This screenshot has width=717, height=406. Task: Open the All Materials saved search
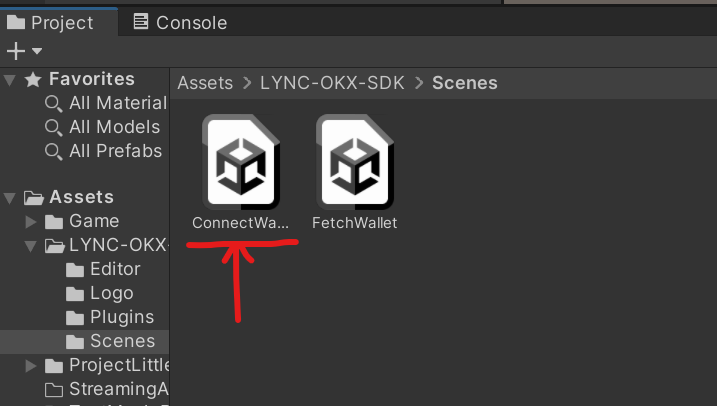(x=106, y=103)
